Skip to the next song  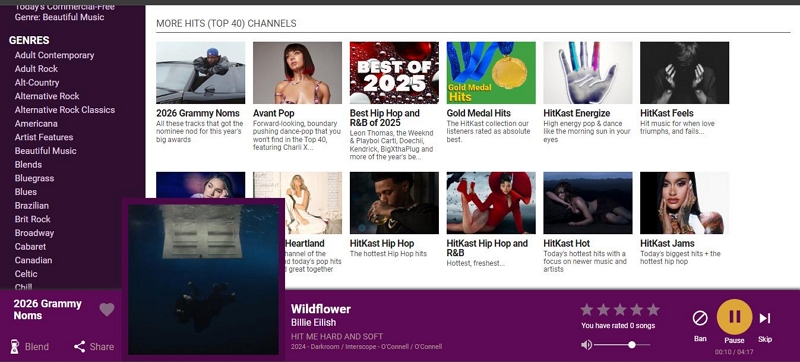tap(765, 318)
